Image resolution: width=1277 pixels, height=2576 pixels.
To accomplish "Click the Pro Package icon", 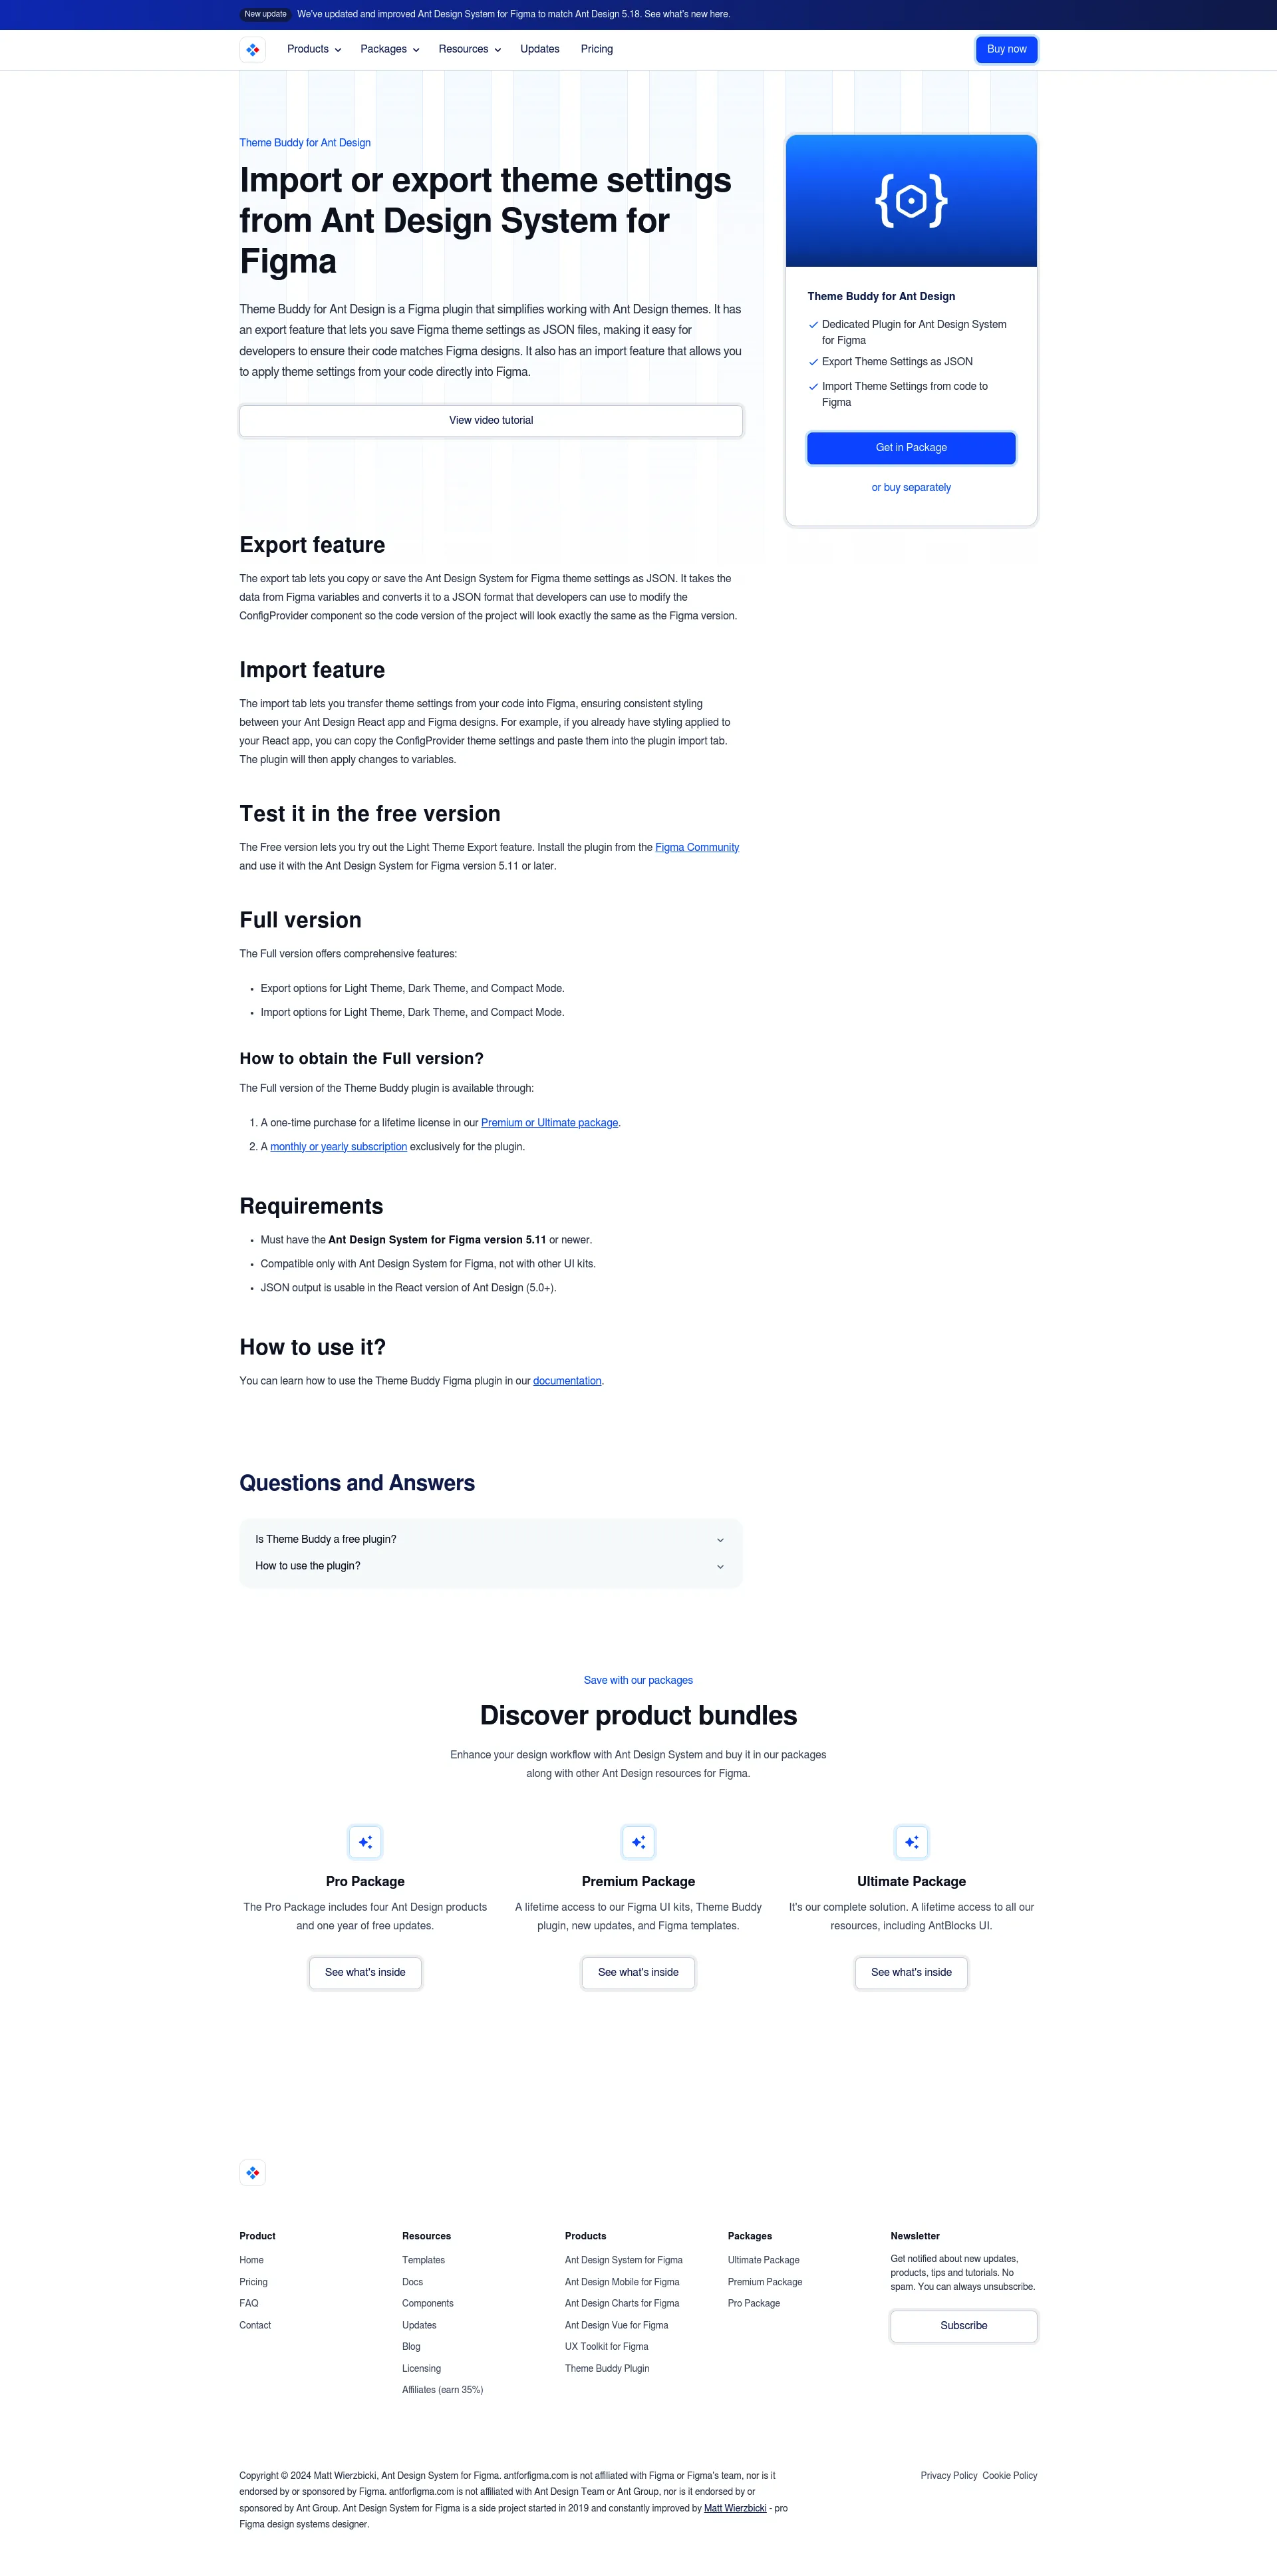I will (x=364, y=1840).
